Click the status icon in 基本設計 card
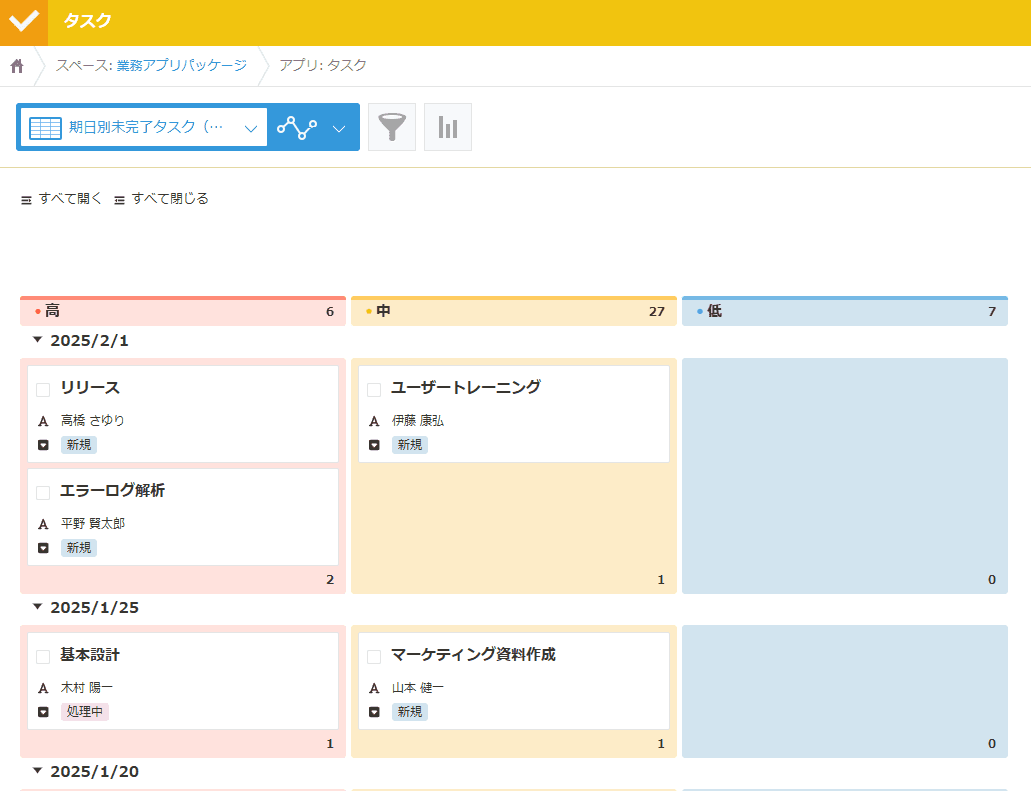1031x791 pixels. (x=43, y=712)
